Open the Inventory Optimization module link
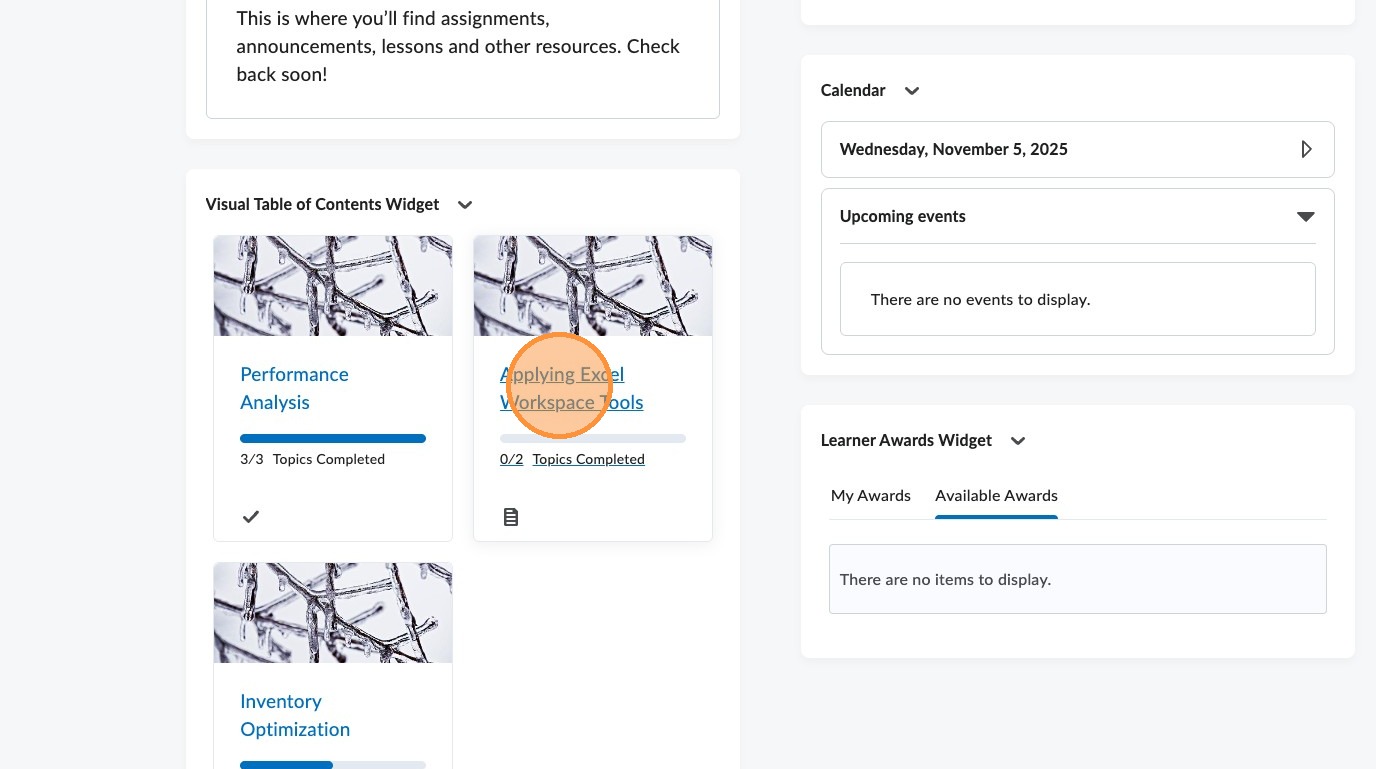This screenshot has width=1376, height=769. click(x=295, y=715)
